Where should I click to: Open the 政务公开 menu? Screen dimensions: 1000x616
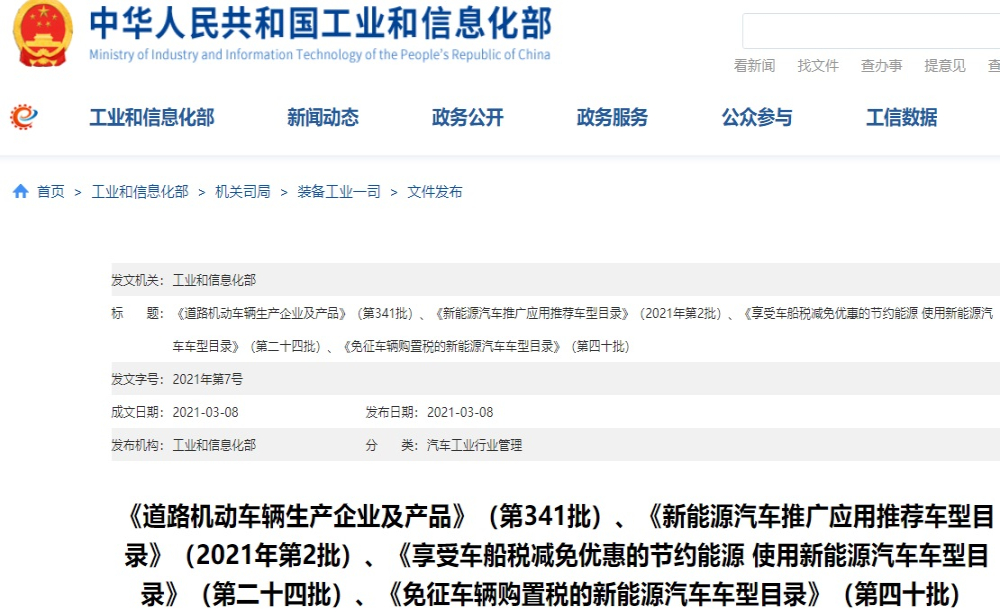coord(467,117)
